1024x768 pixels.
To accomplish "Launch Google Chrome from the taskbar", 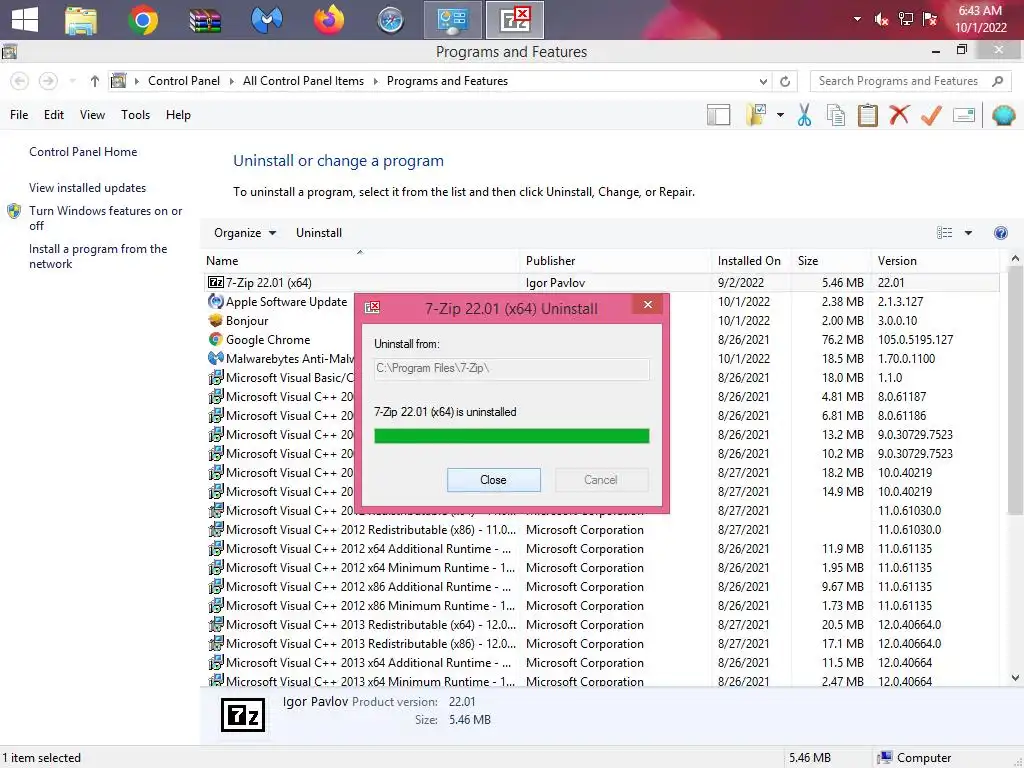I will 143,20.
